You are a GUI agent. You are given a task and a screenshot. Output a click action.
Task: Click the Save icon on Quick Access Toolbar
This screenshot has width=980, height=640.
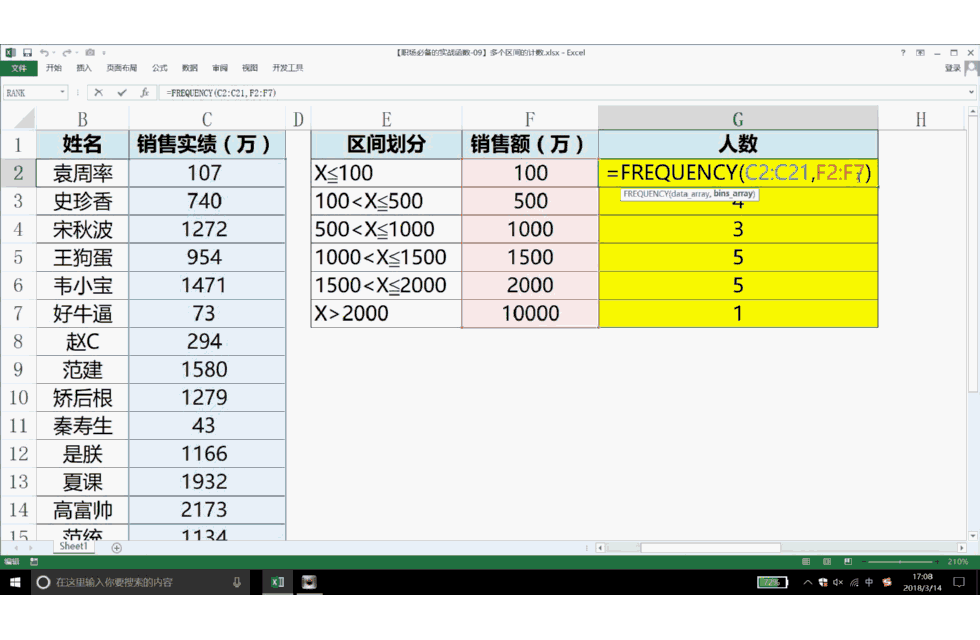28,52
